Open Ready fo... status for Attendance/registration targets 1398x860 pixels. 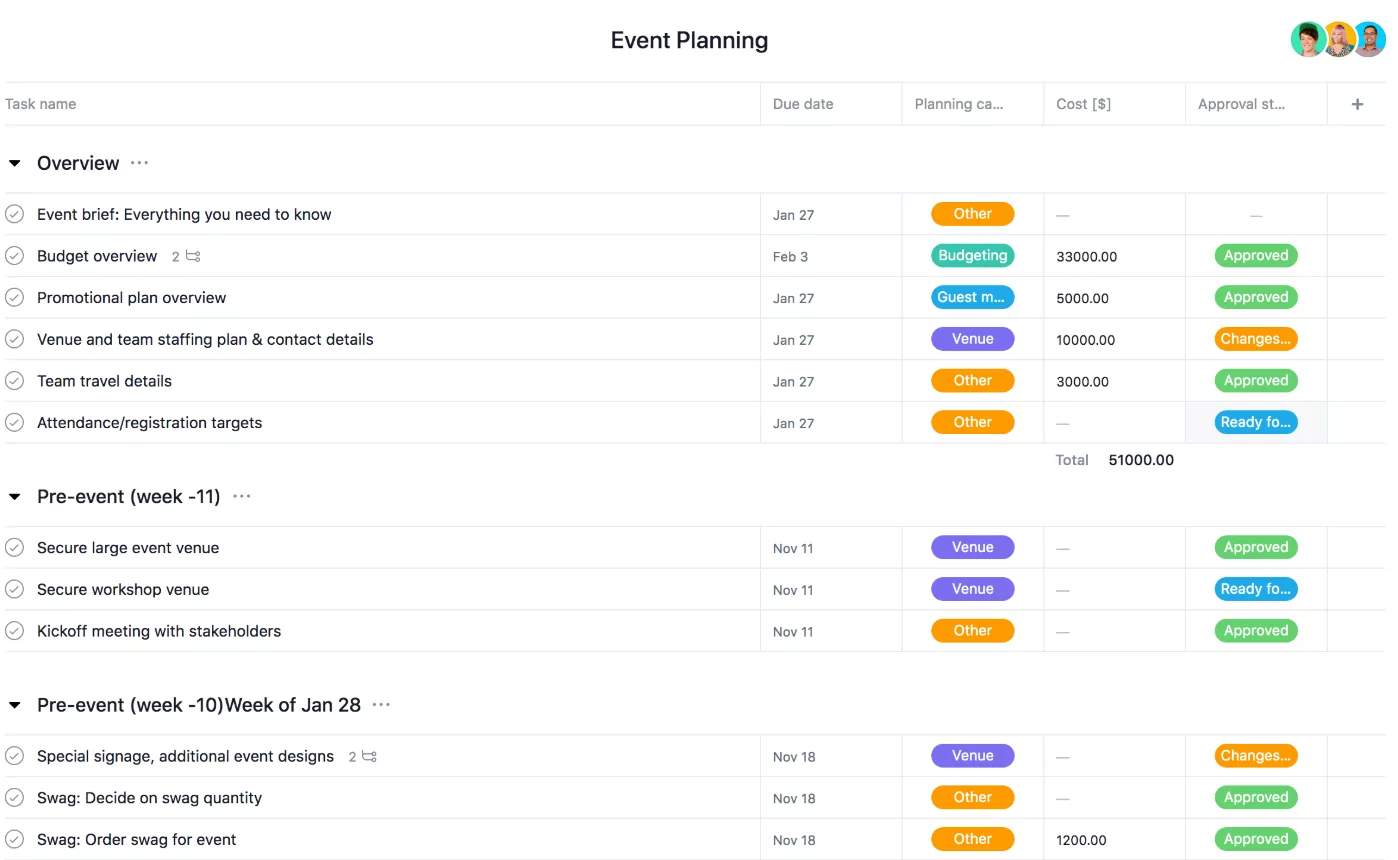coord(1256,423)
